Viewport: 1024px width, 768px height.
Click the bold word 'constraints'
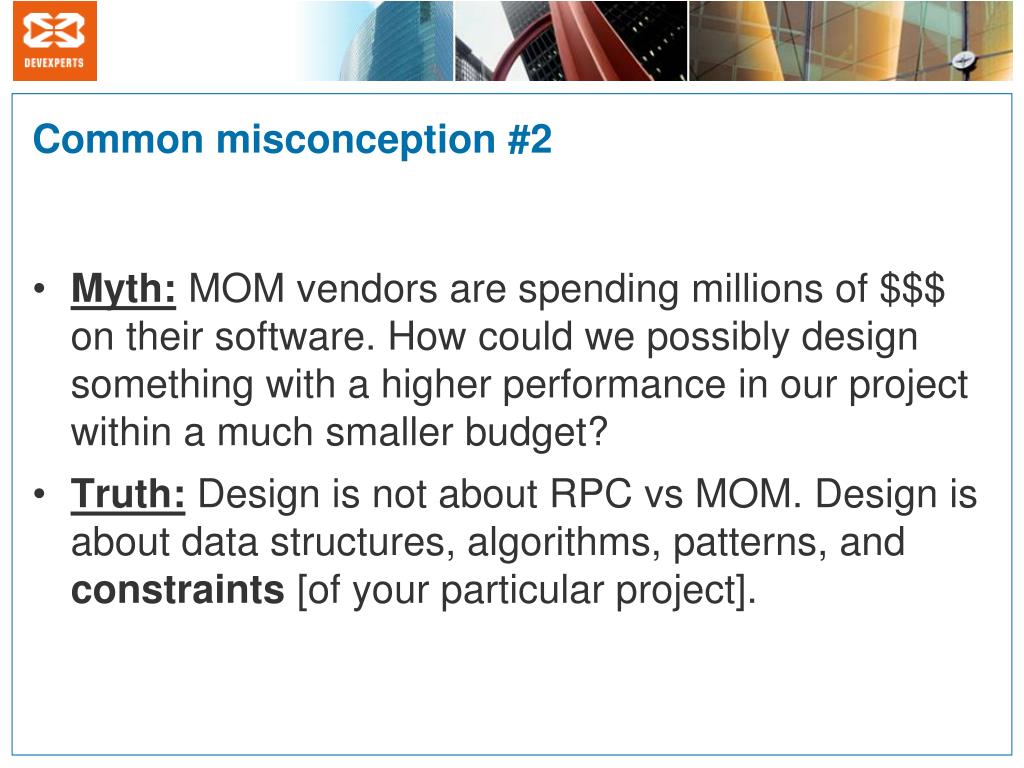click(178, 590)
